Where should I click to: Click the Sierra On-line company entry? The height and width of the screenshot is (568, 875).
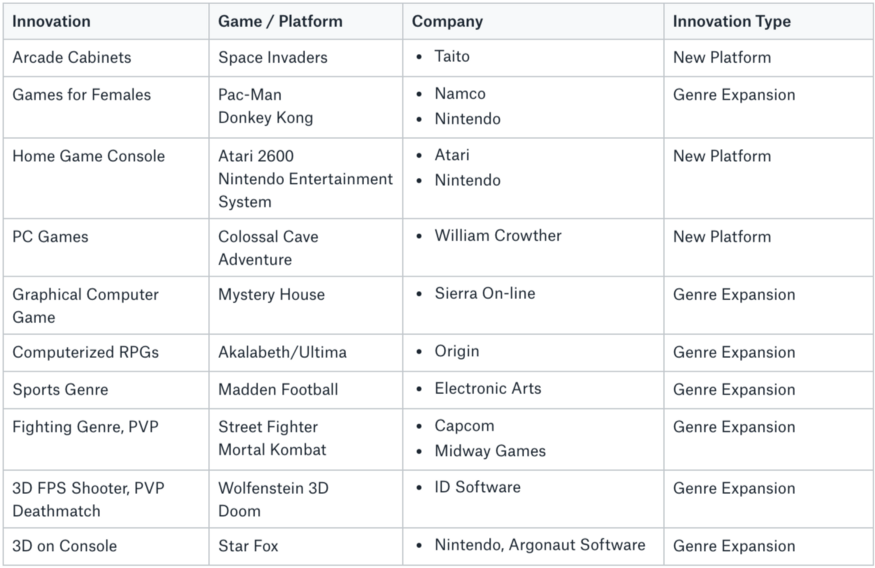coord(485,294)
